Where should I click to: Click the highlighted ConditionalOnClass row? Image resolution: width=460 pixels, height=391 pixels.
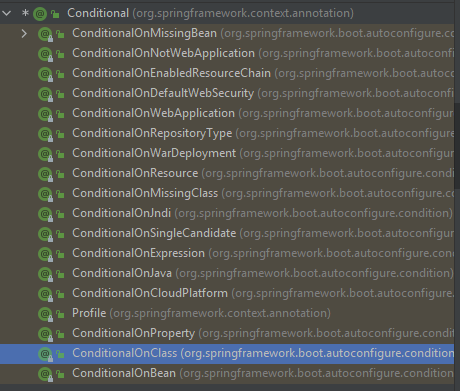(x=227, y=354)
